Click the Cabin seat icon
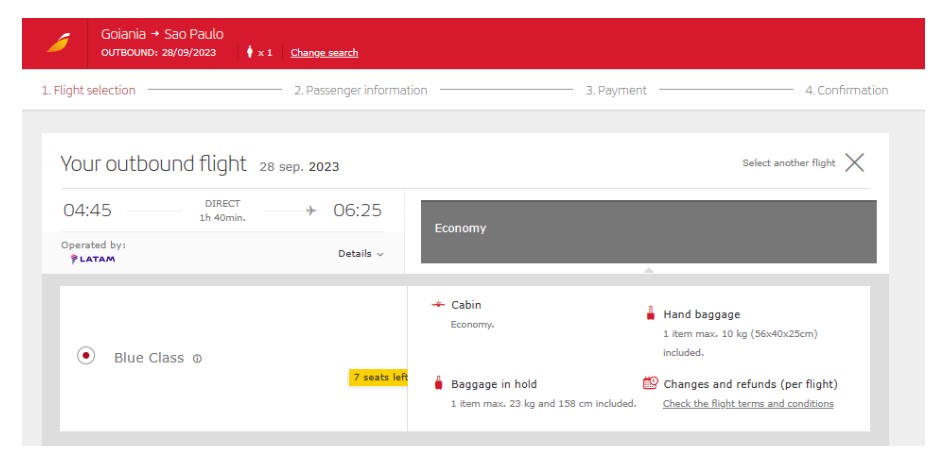The height and width of the screenshot is (466, 947). point(437,305)
